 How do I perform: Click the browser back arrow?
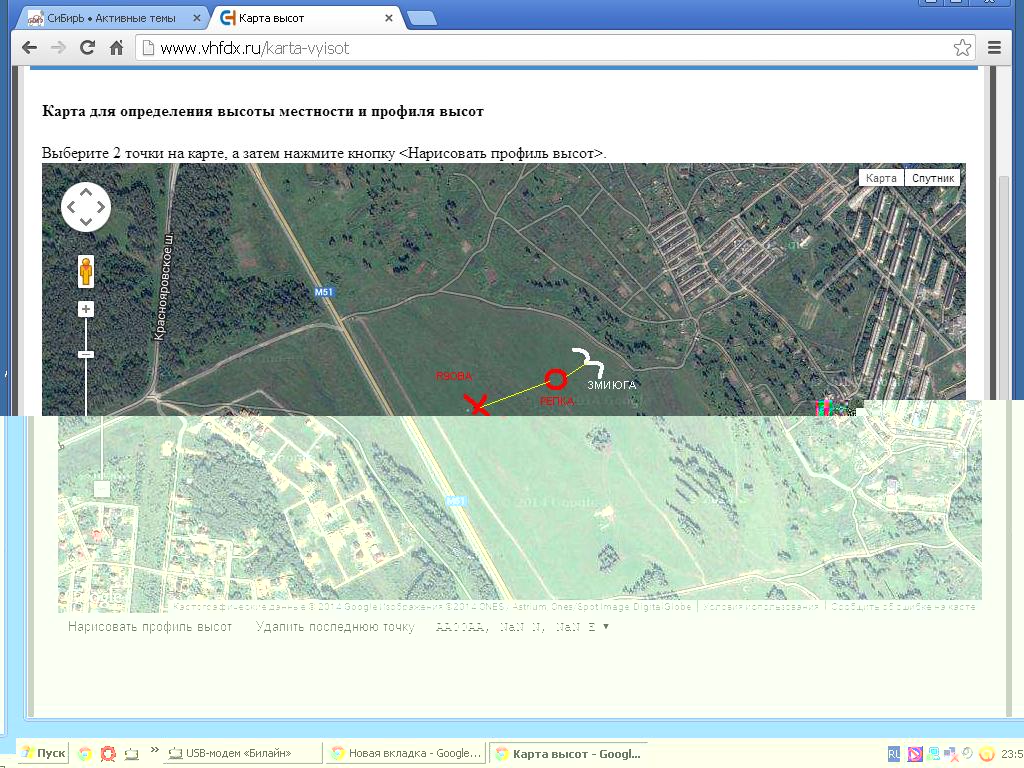[x=29, y=48]
